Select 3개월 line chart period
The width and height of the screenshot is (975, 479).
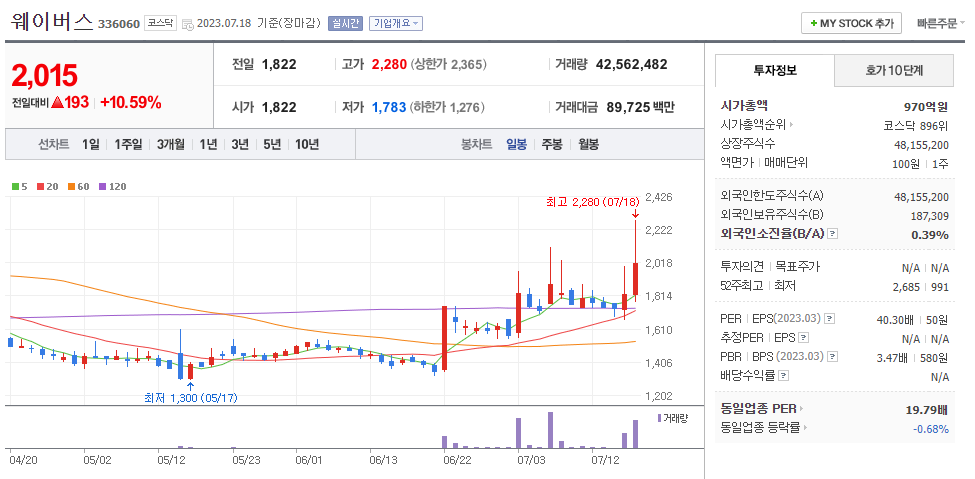point(170,144)
